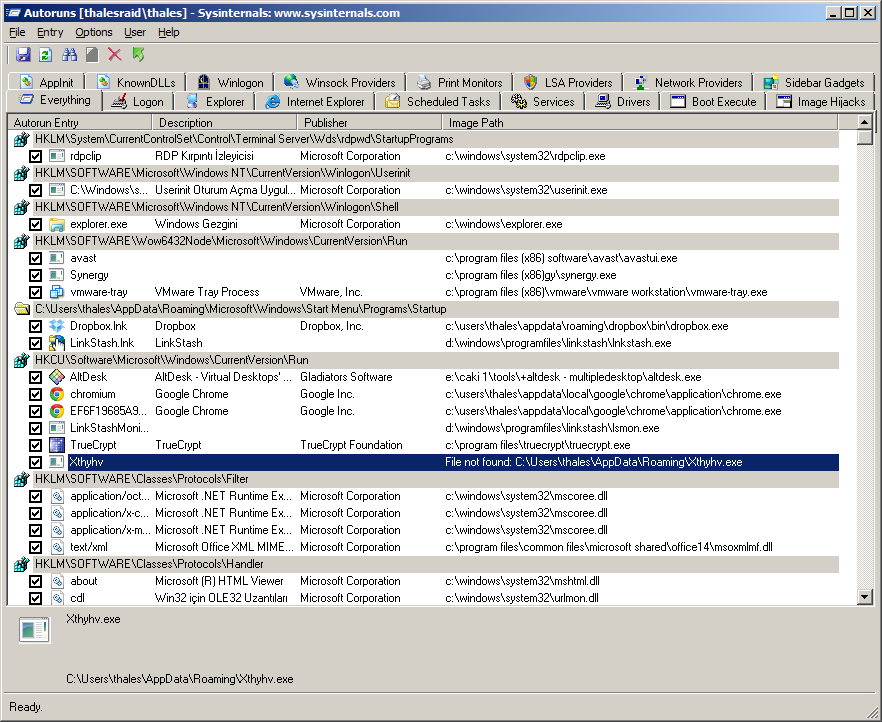Select the Image Hijacks tab
882x722 pixels.
point(821,102)
